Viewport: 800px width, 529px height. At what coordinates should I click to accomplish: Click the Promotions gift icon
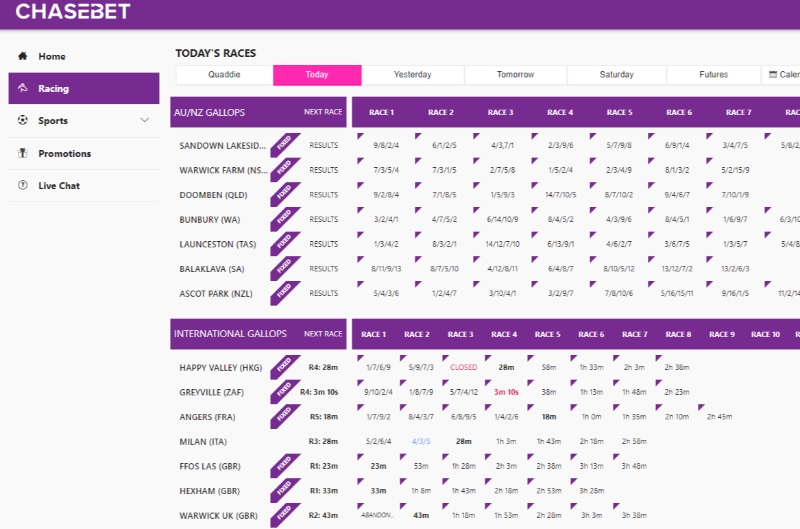tap(22, 153)
